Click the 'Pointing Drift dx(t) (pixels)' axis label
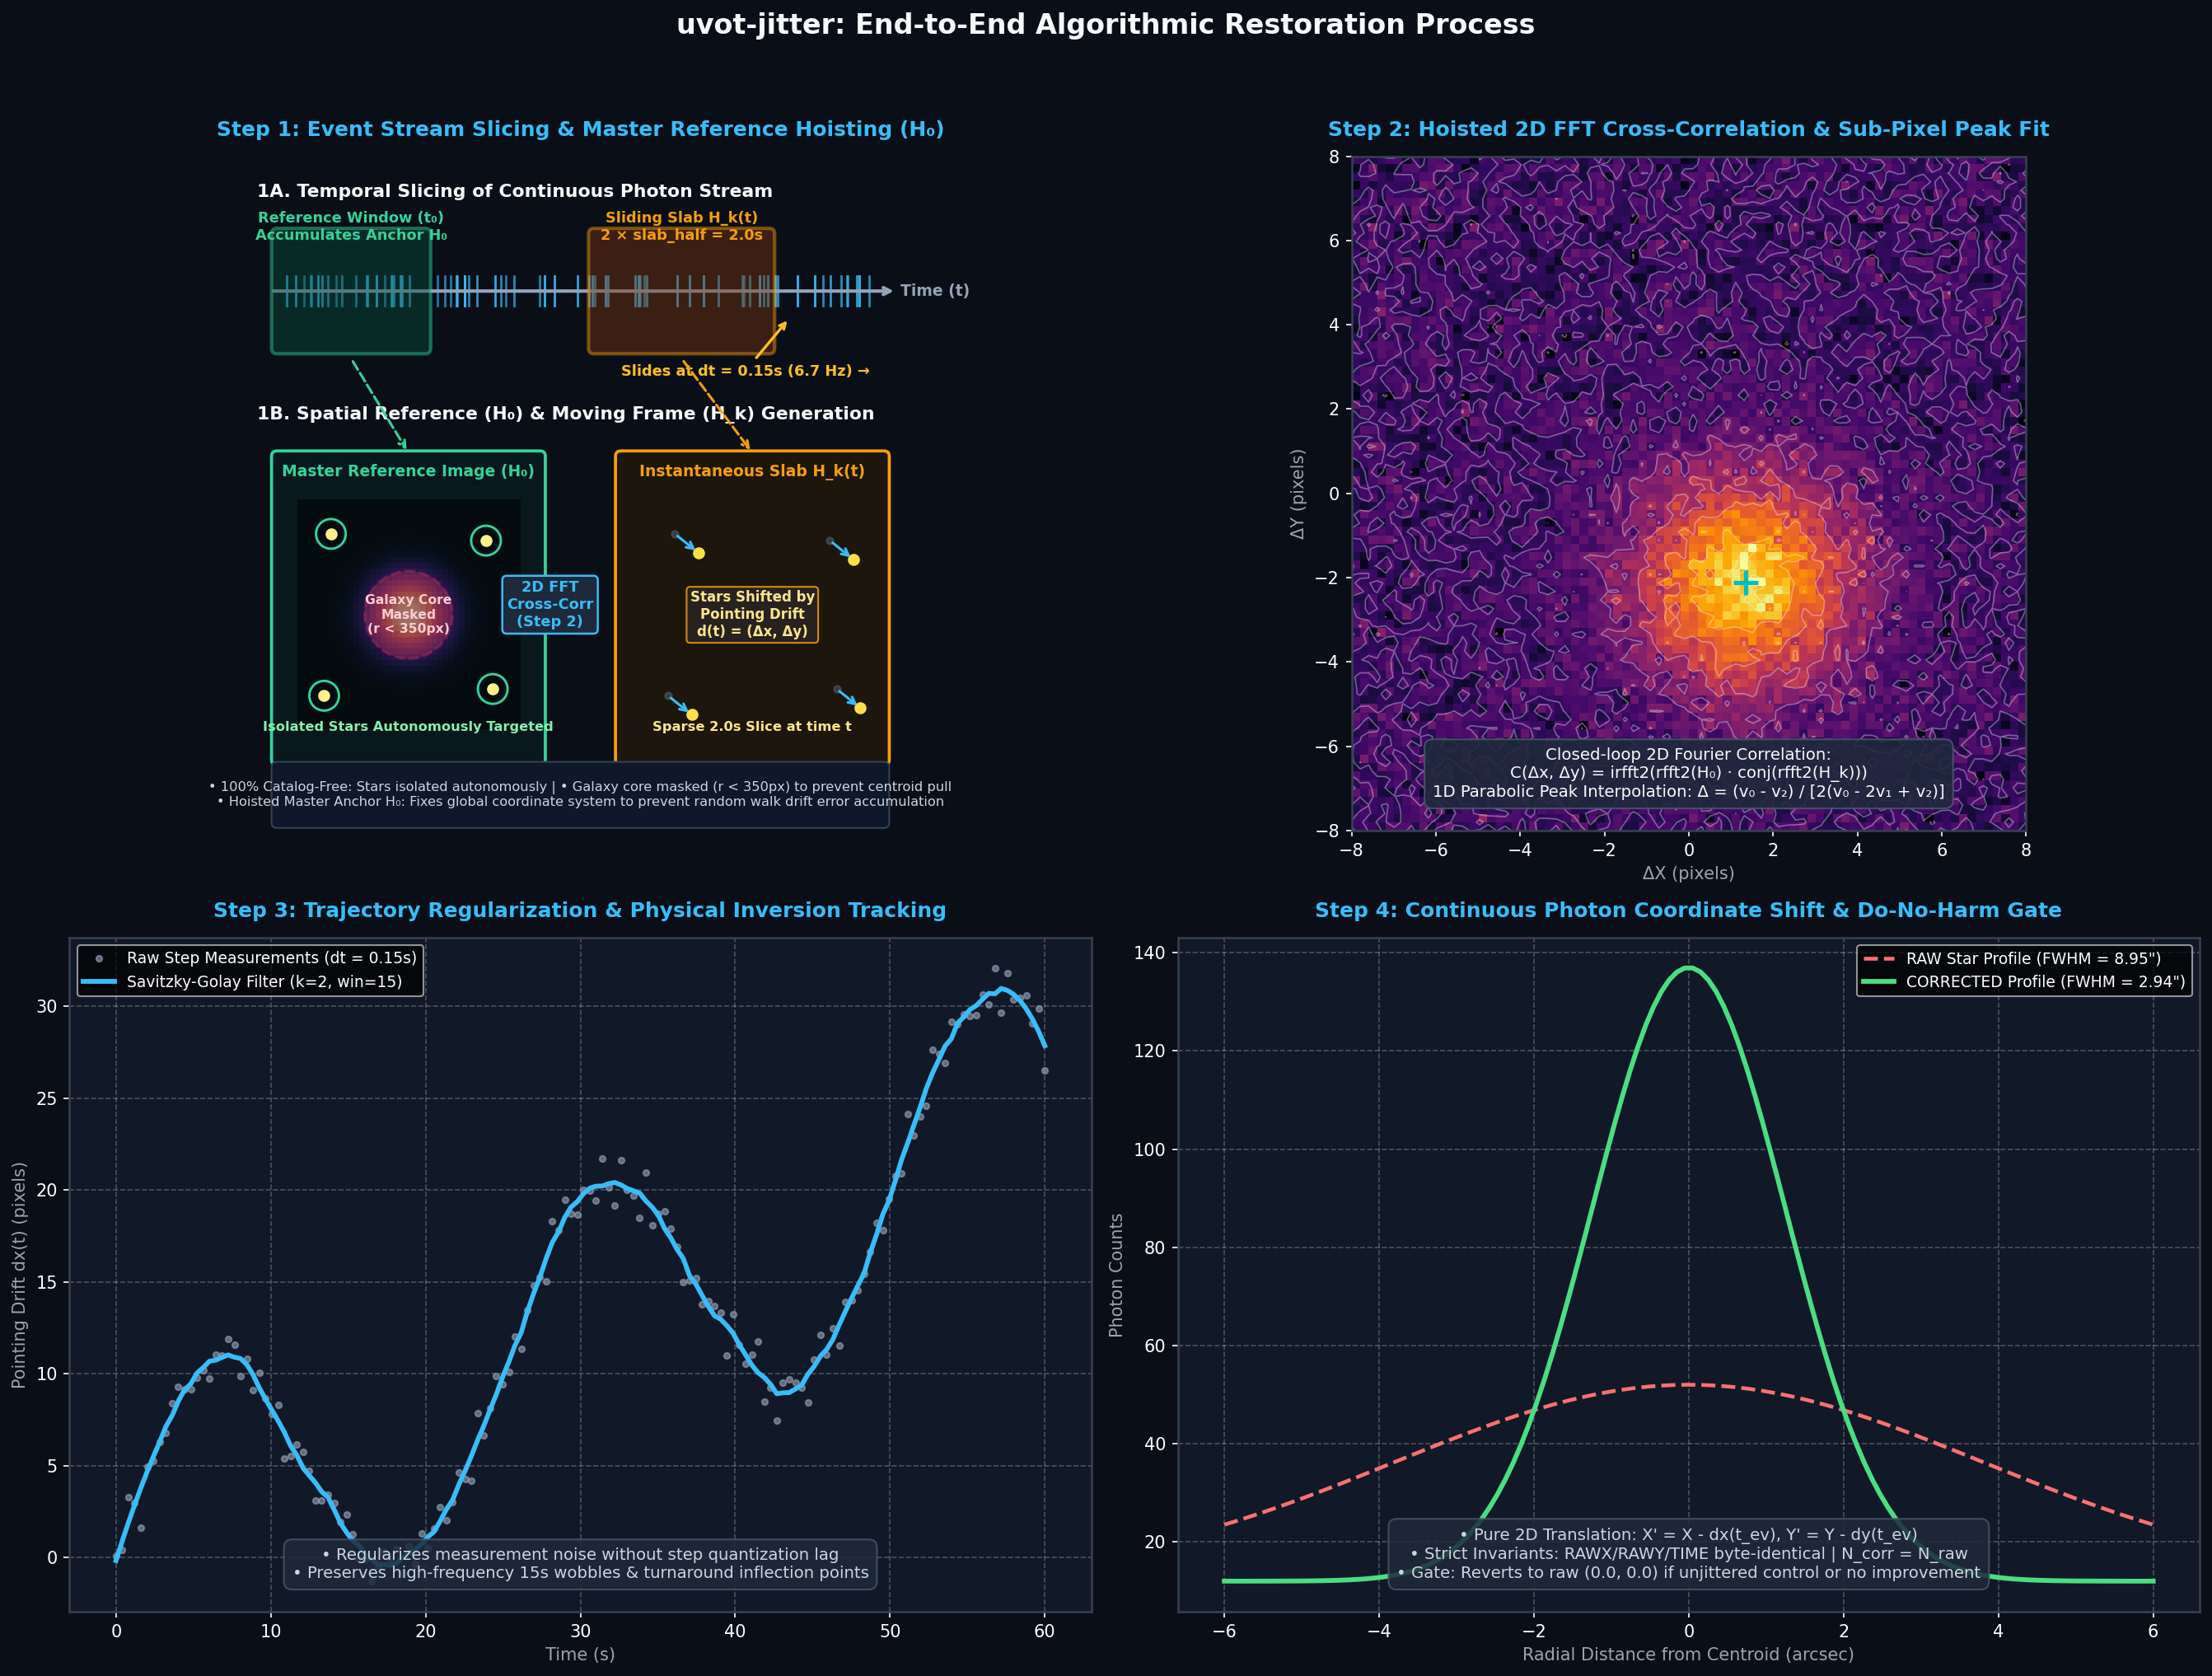Image resolution: width=2212 pixels, height=1676 pixels. [x=19, y=1275]
